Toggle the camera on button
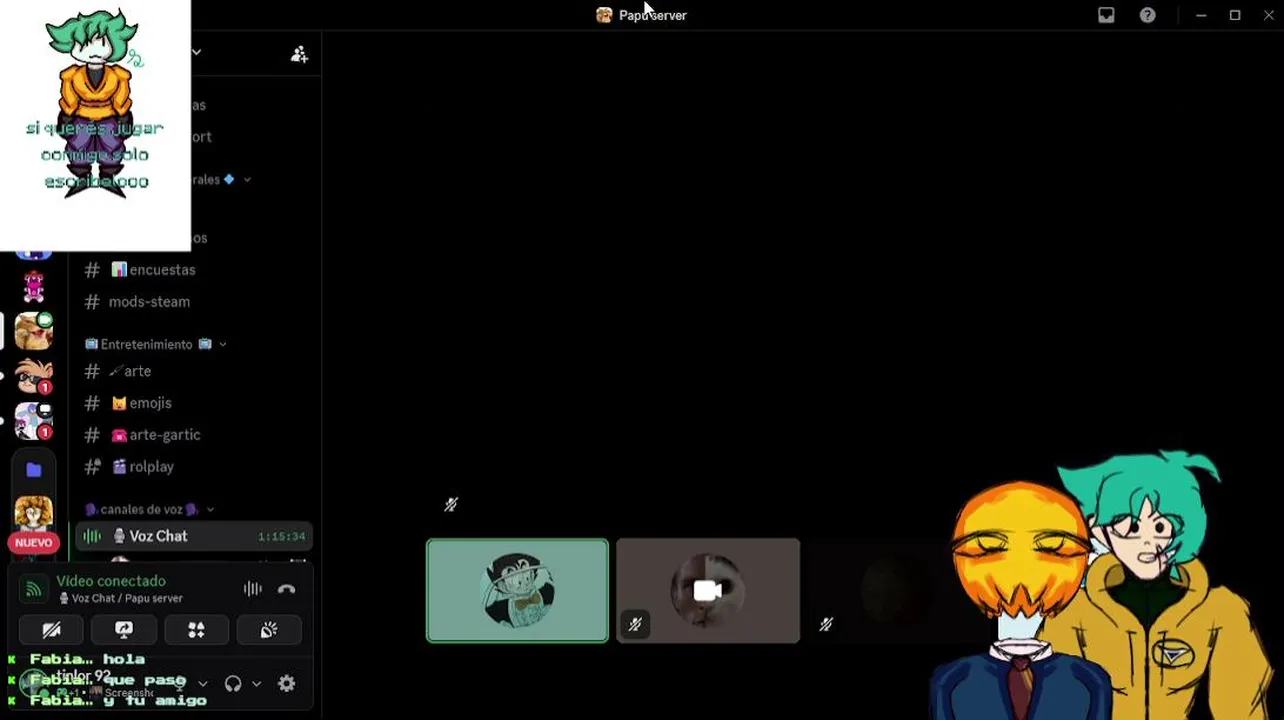Image resolution: width=1284 pixels, height=720 pixels. (x=51, y=630)
